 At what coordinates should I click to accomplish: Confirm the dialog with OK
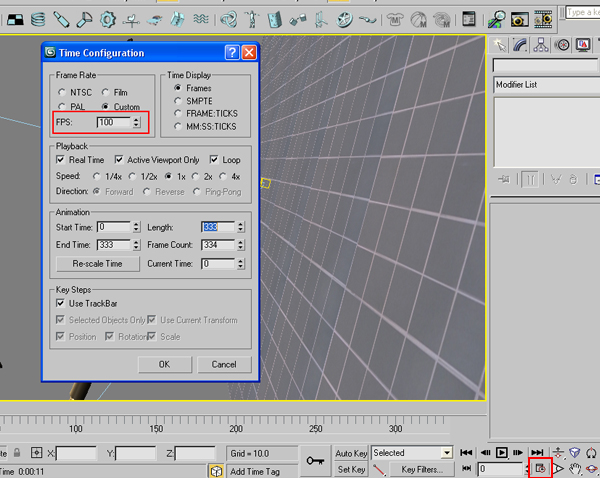tap(165, 364)
